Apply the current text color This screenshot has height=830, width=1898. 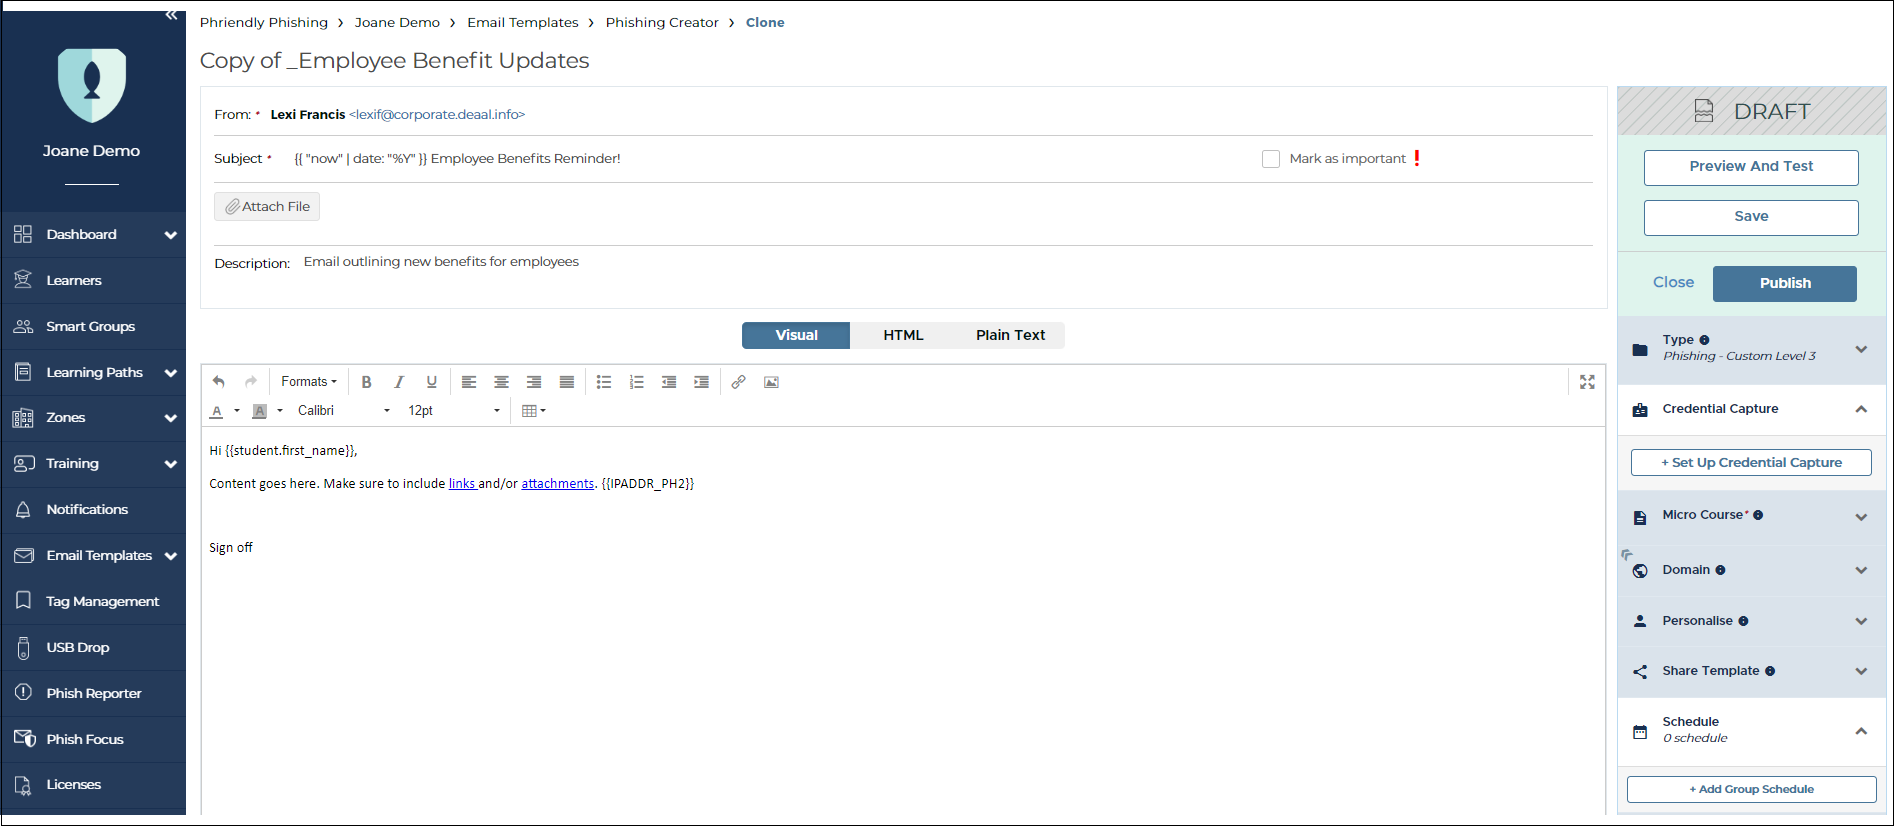pos(217,411)
